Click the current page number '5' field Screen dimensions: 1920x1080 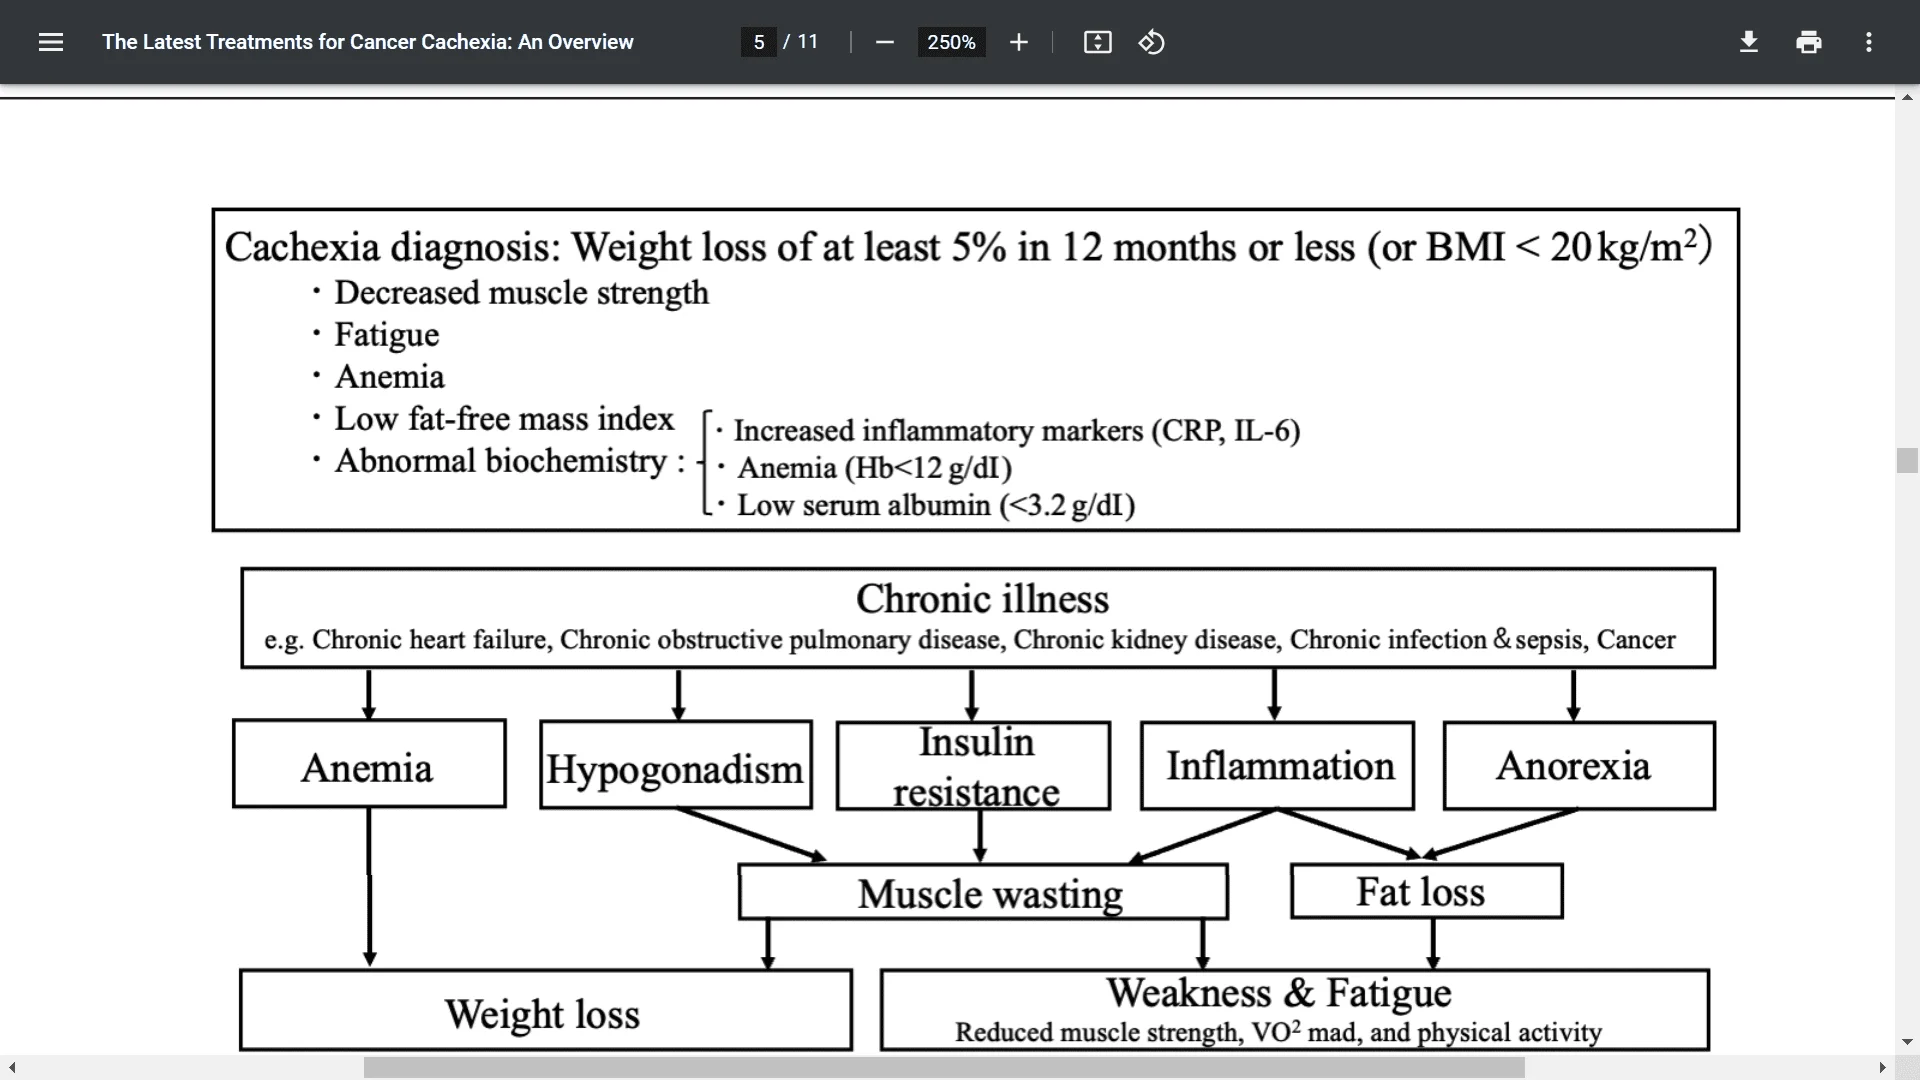(758, 42)
